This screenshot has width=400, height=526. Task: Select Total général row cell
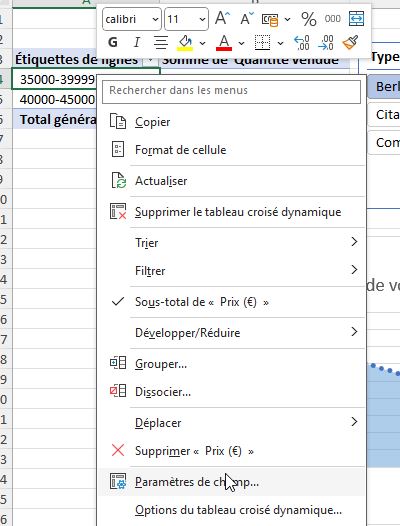click(54, 119)
